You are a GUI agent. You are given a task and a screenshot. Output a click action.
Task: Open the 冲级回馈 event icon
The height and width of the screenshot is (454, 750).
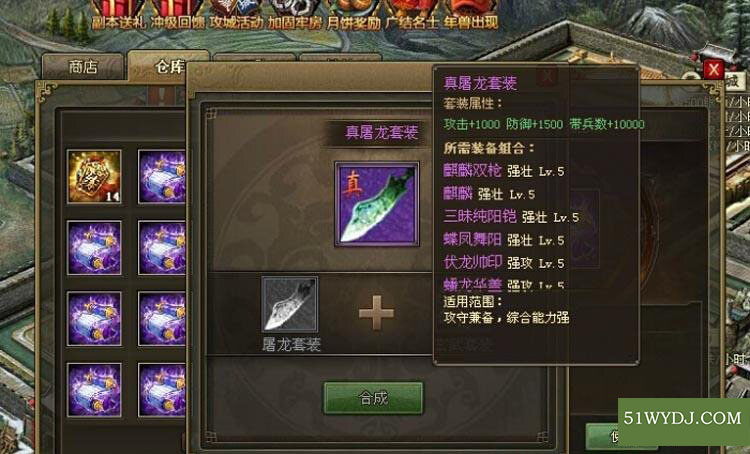tap(177, 14)
